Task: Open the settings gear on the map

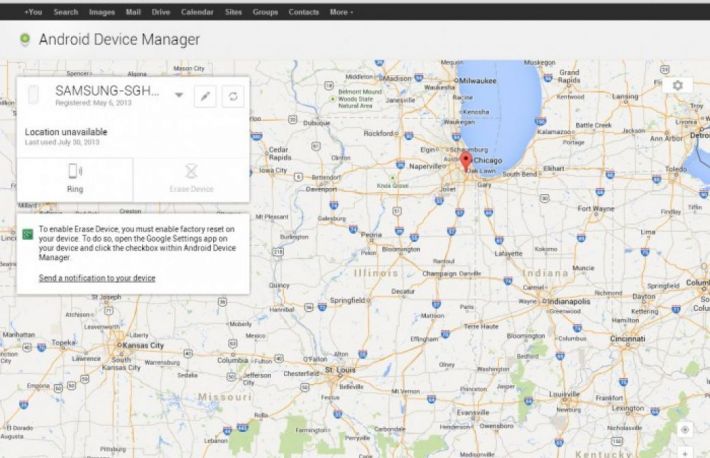Action: [677, 86]
